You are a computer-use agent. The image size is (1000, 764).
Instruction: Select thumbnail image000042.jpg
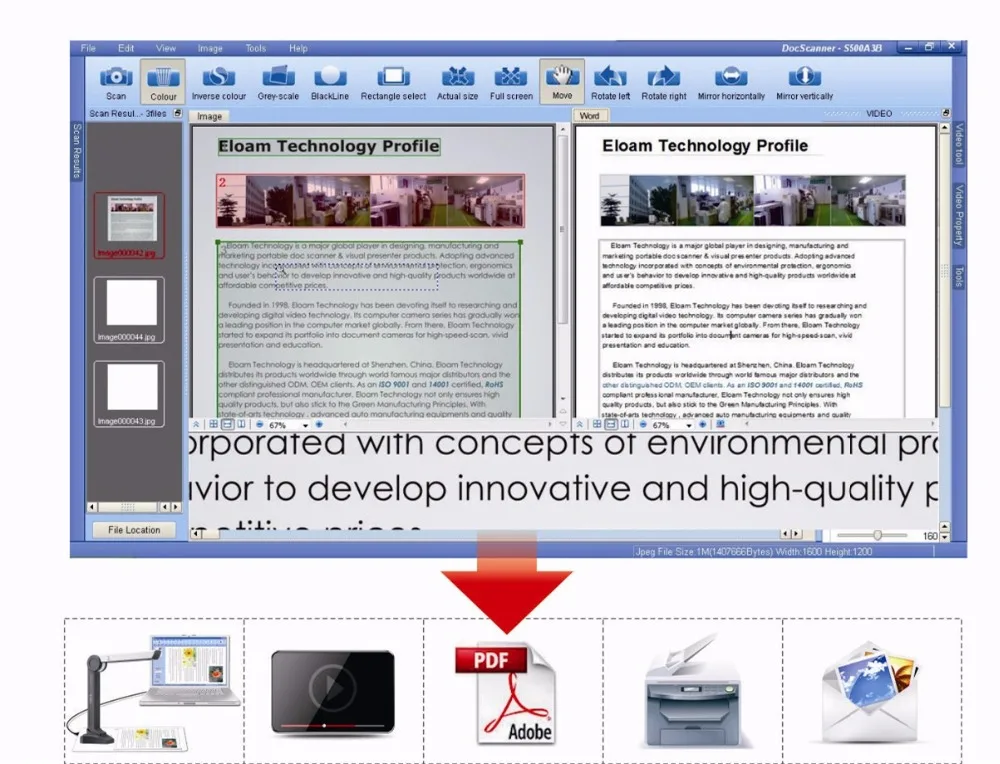(x=129, y=225)
